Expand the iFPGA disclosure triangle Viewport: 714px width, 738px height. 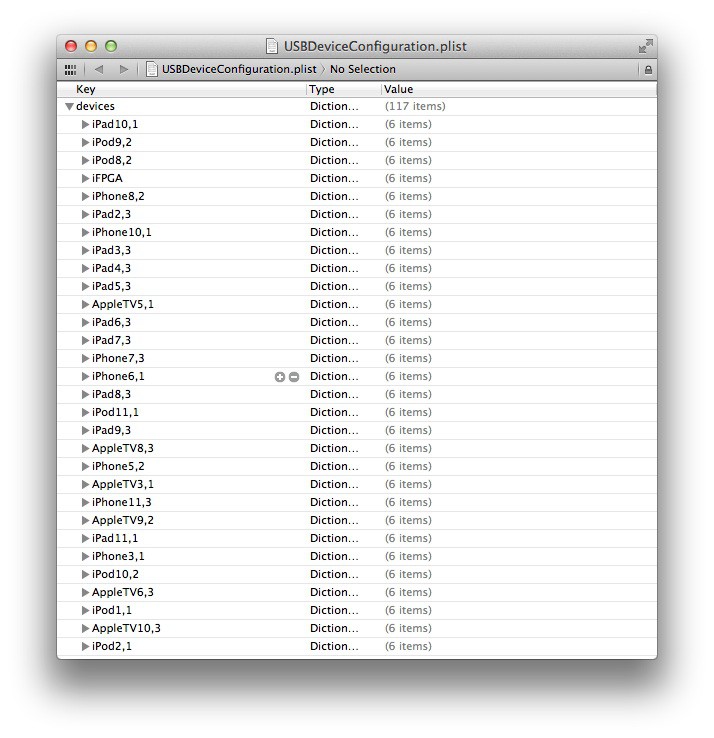(85, 178)
